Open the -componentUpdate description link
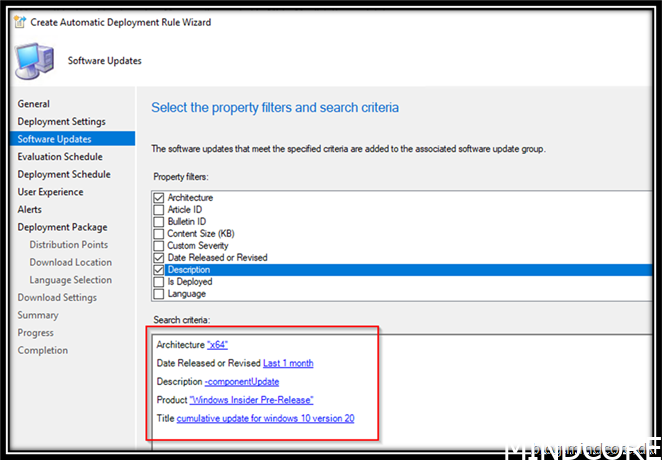Image resolution: width=662 pixels, height=460 pixels. tap(241, 381)
